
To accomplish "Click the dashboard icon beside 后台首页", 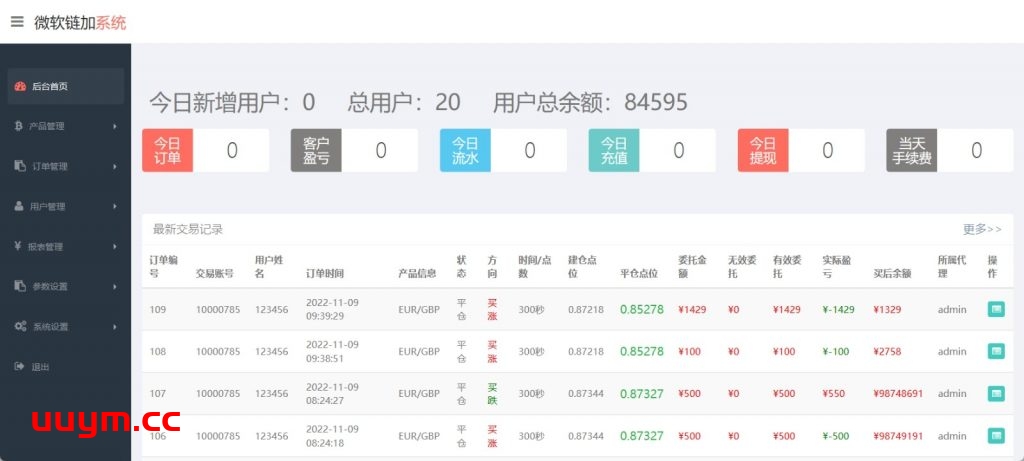I will tap(20, 87).
